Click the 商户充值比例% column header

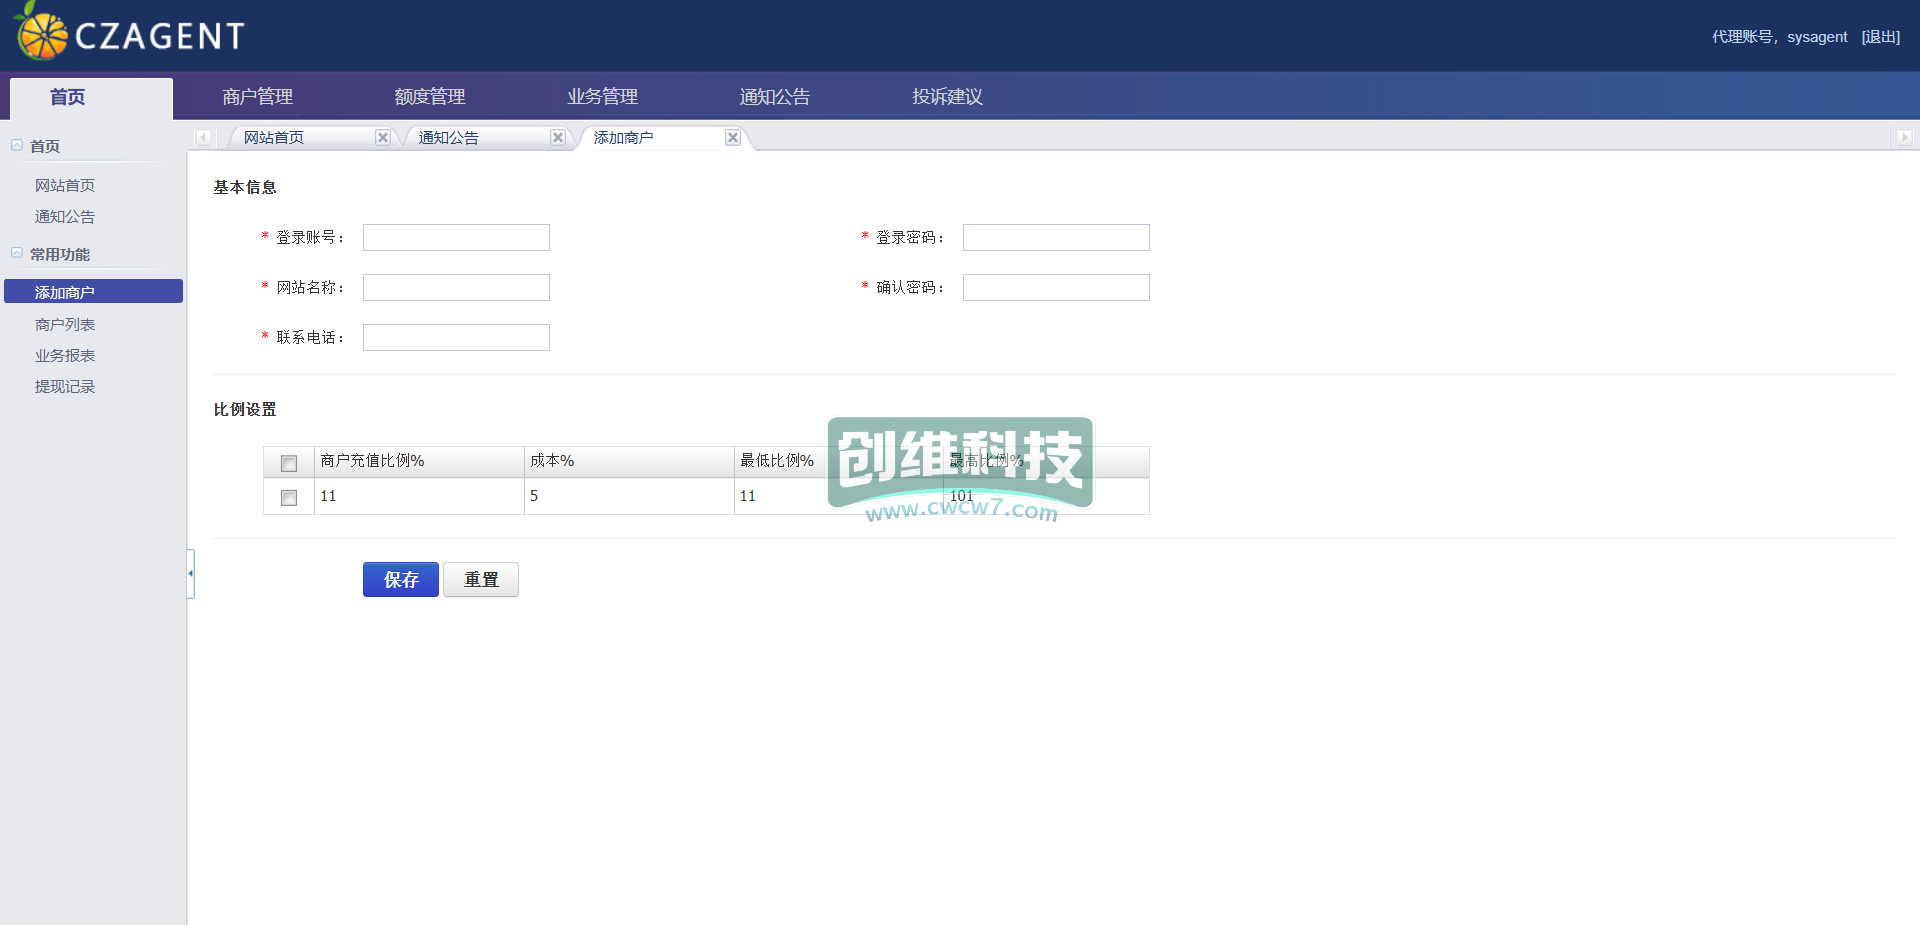[x=419, y=461]
